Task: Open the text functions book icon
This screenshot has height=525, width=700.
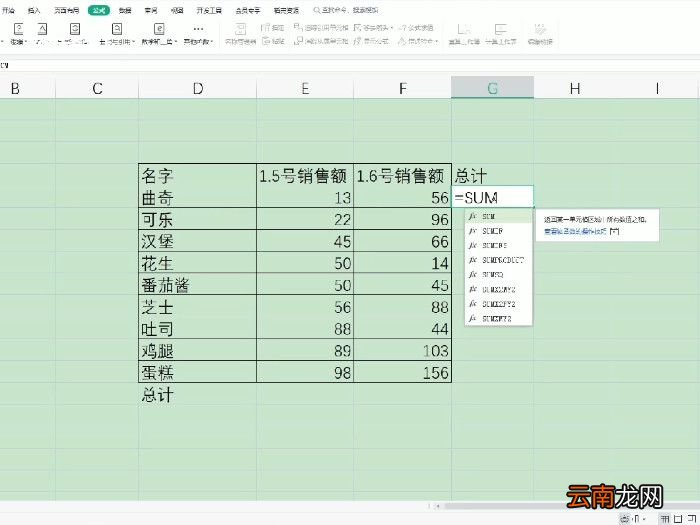Action: point(42,29)
